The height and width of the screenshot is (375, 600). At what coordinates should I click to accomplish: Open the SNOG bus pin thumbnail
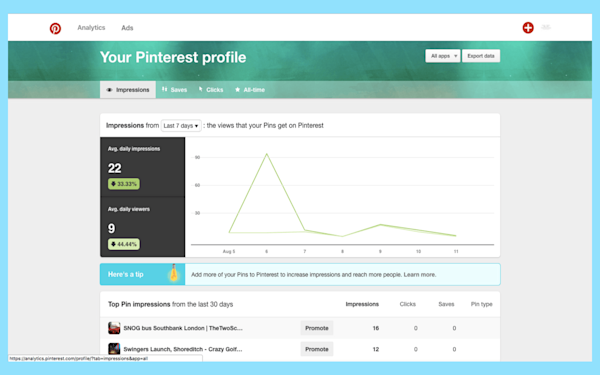coord(114,328)
